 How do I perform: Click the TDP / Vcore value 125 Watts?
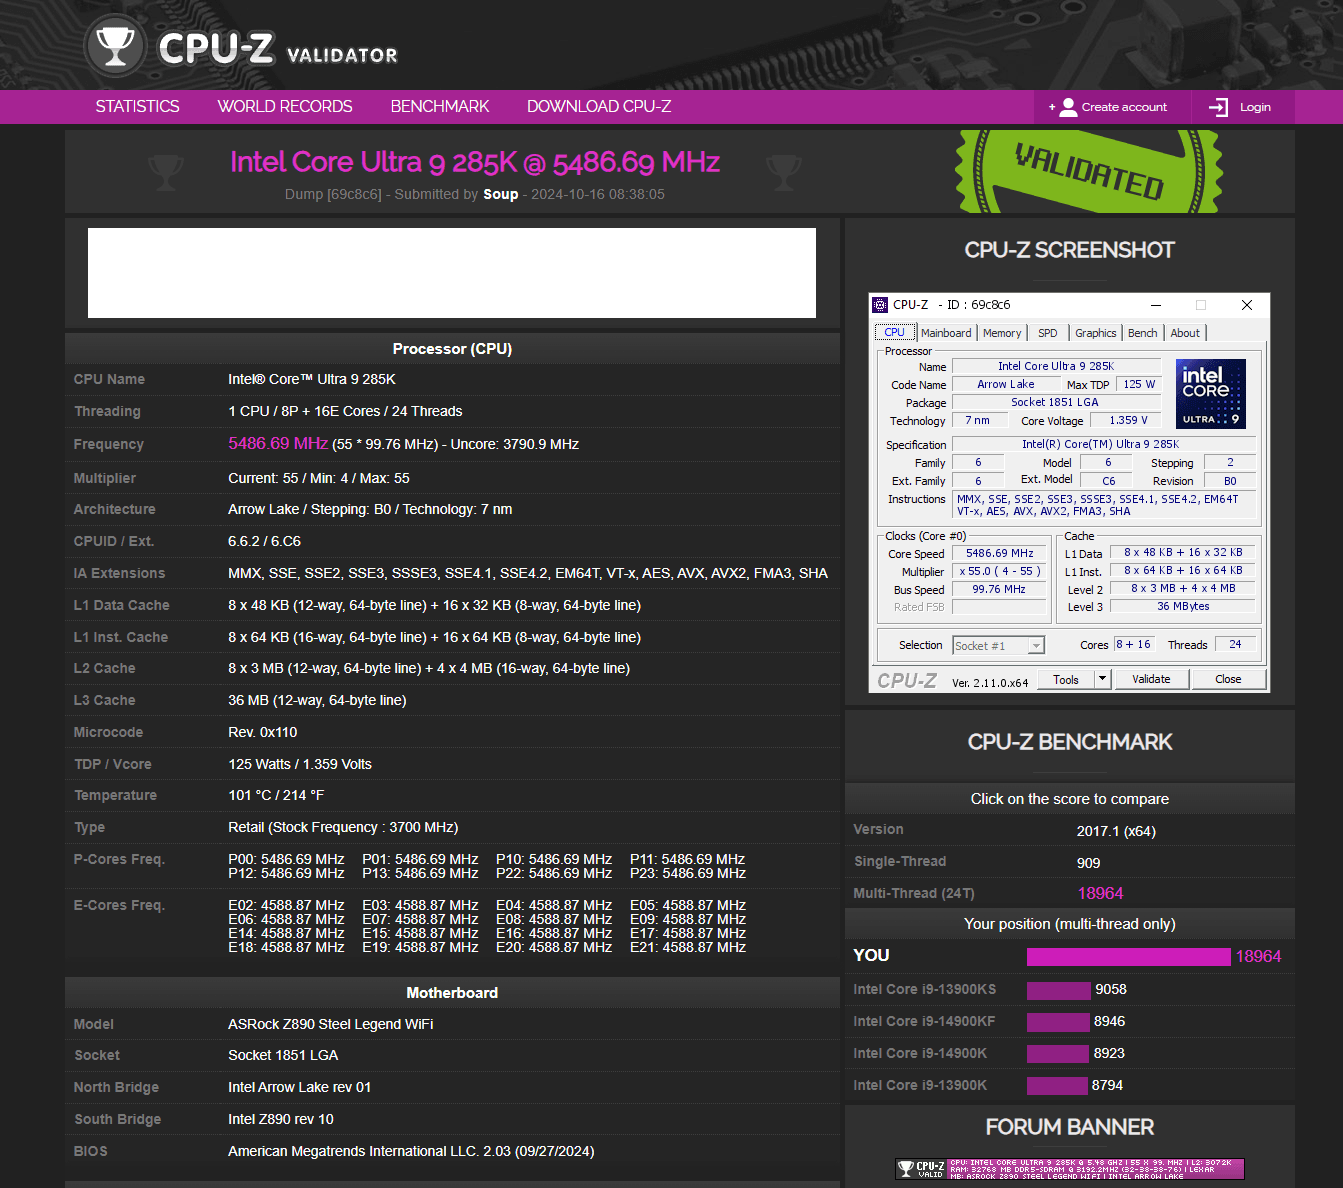pos(300,764)
